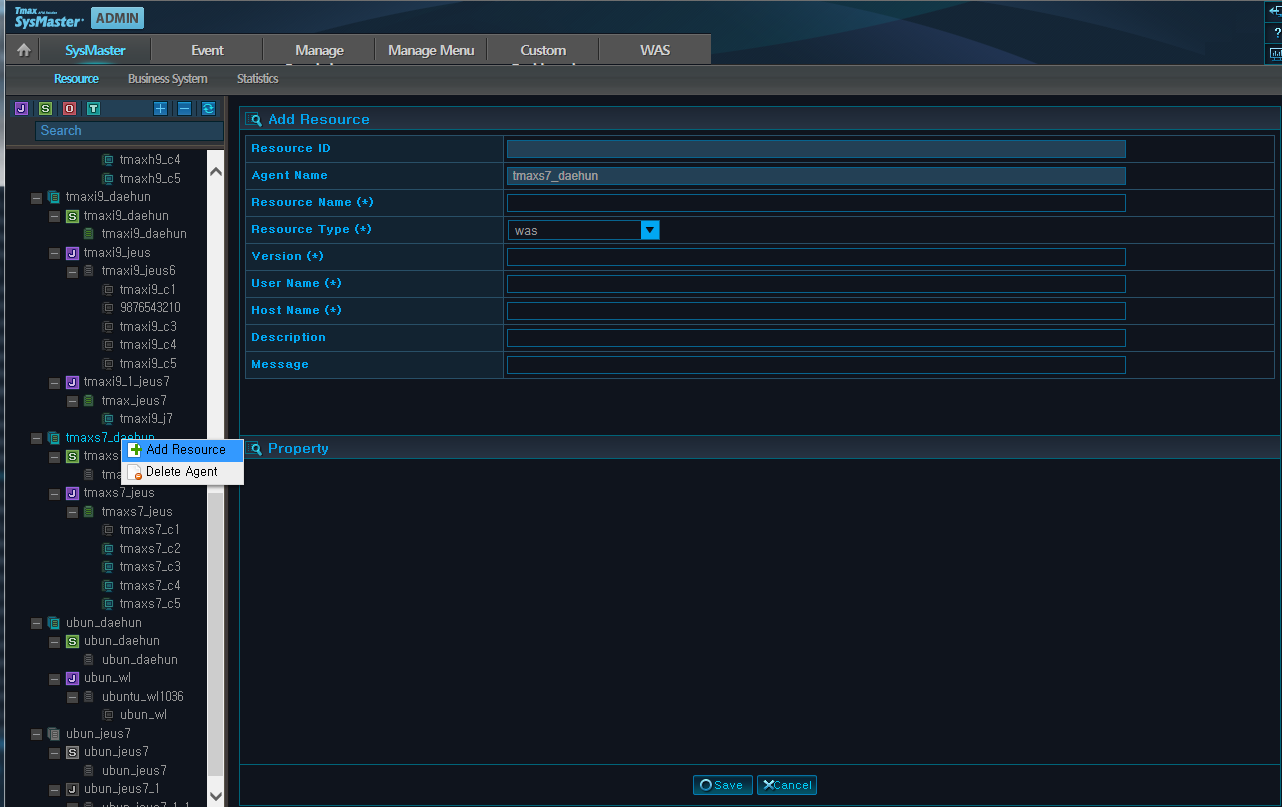The height and width of the screenshot is (807, 1282).
Task: Collapse the tmax_jeus7 node
Action: coord(72,401)
